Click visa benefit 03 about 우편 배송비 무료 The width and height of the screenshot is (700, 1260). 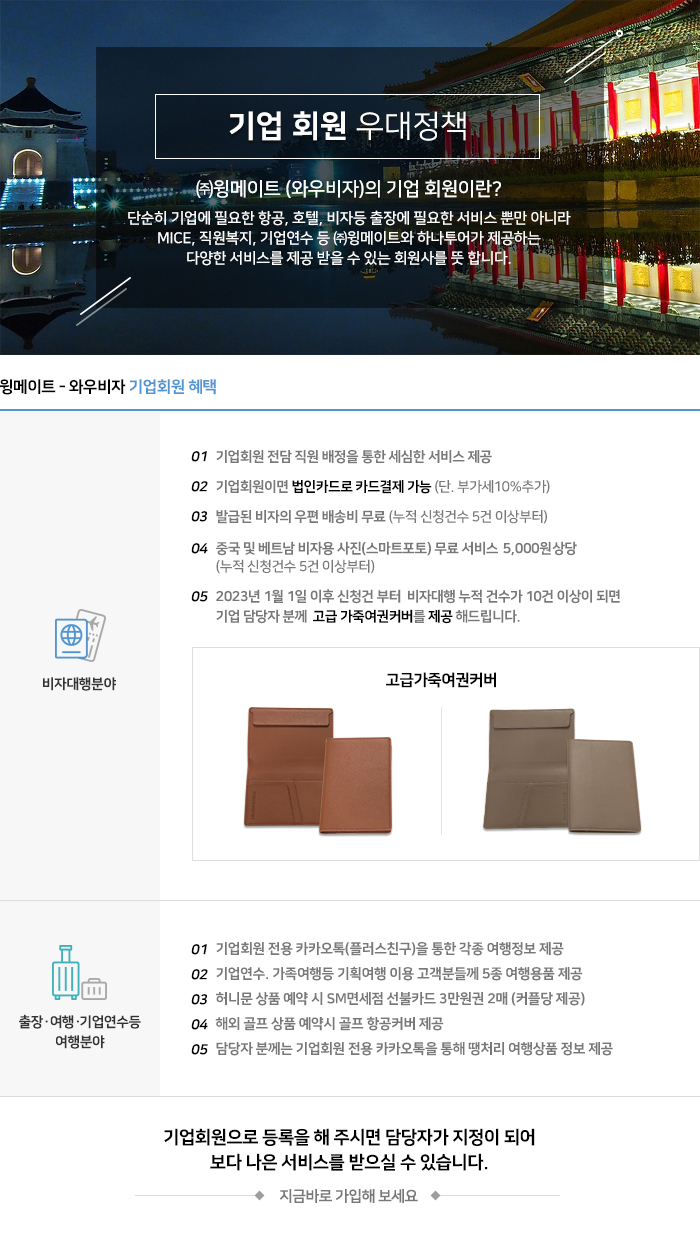coord(369,516)
